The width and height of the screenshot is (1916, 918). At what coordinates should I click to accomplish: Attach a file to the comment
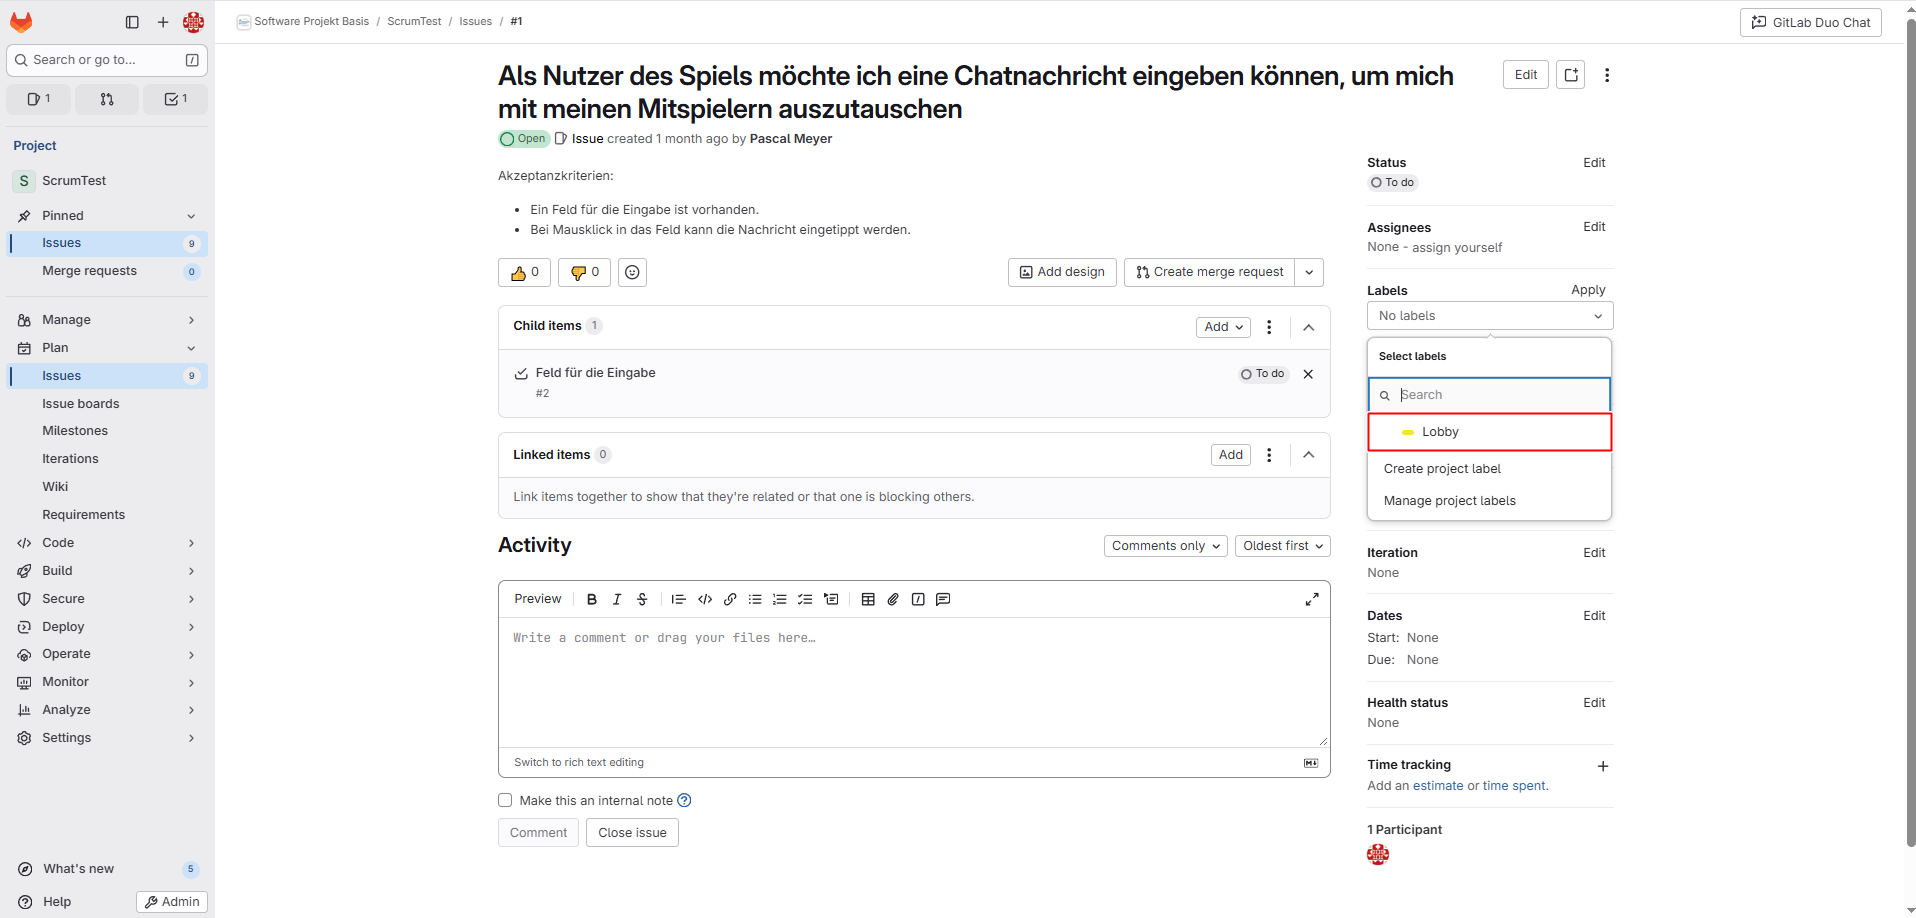[x=893, y=599]
